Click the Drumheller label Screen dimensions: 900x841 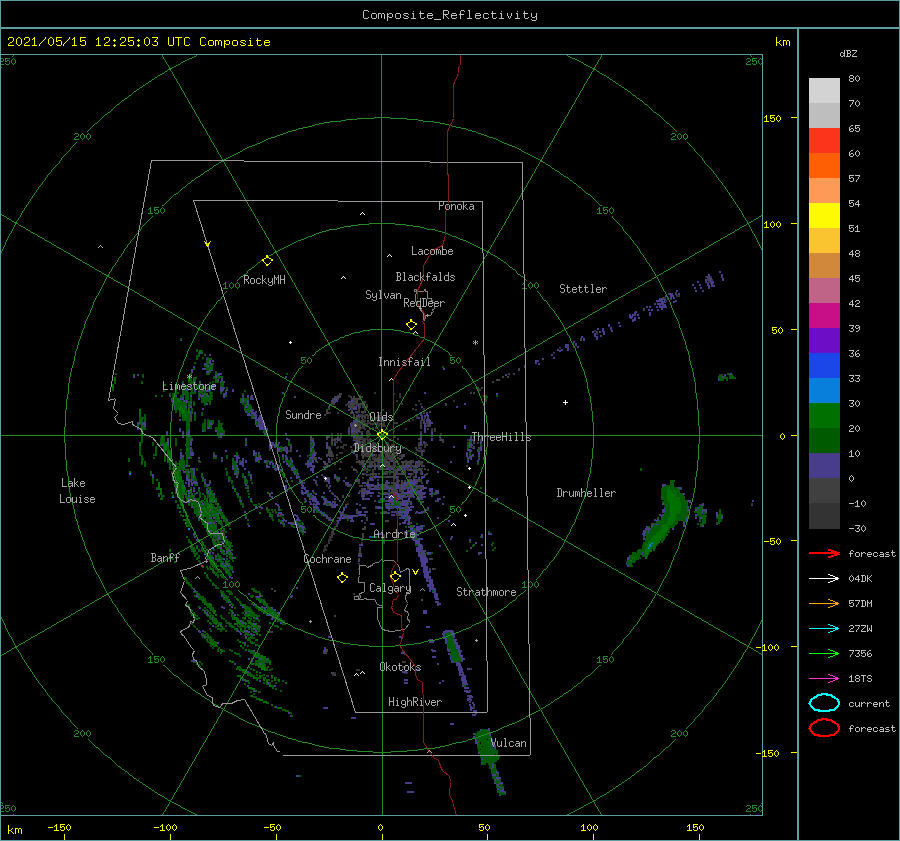click(x=586, y=493)
